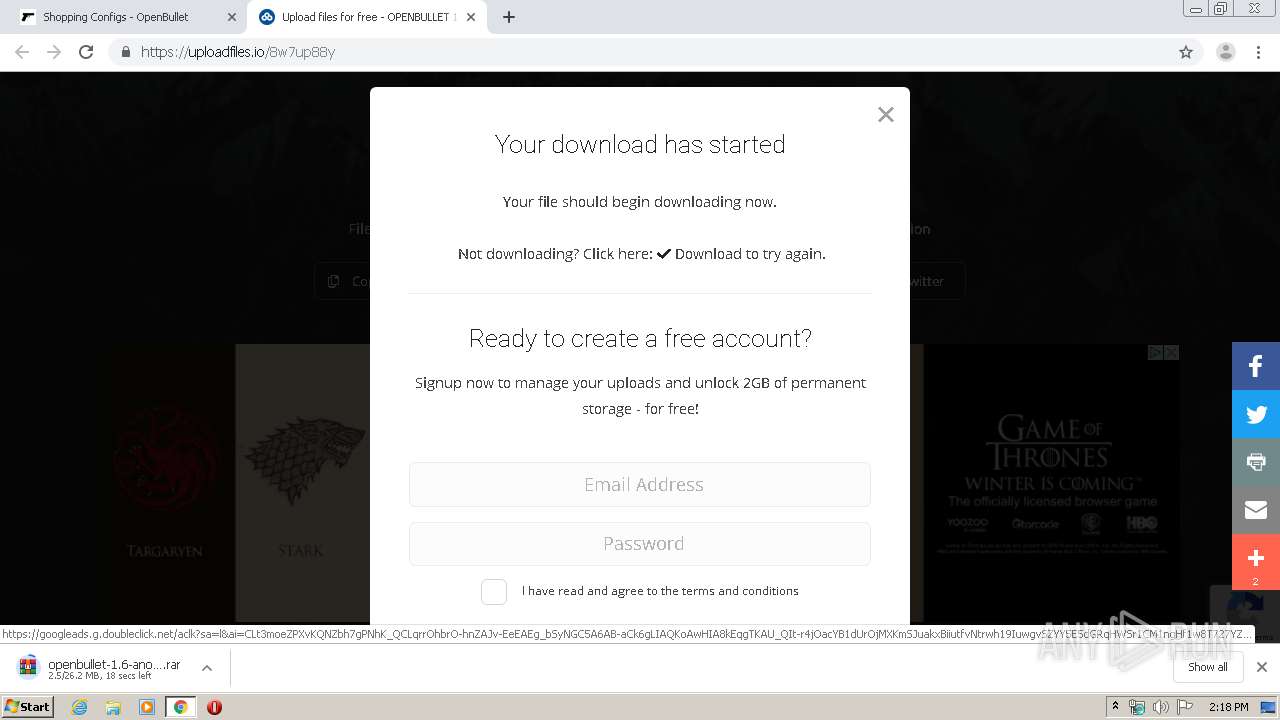This screenshot has width=1280, height=720.
Task: Open Action Center flag icon
Action: click(1185, 707)
